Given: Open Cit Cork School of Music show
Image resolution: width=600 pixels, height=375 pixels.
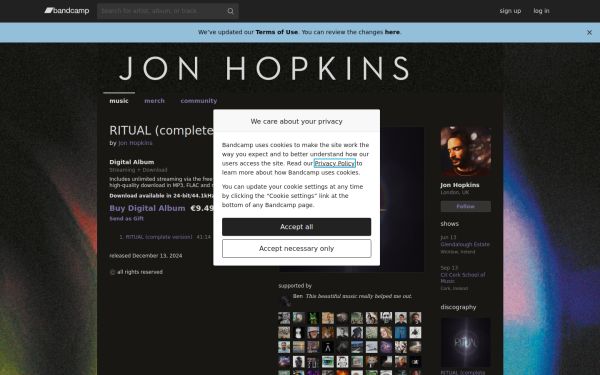Looking at the screenshot, I should coord(463,278).
